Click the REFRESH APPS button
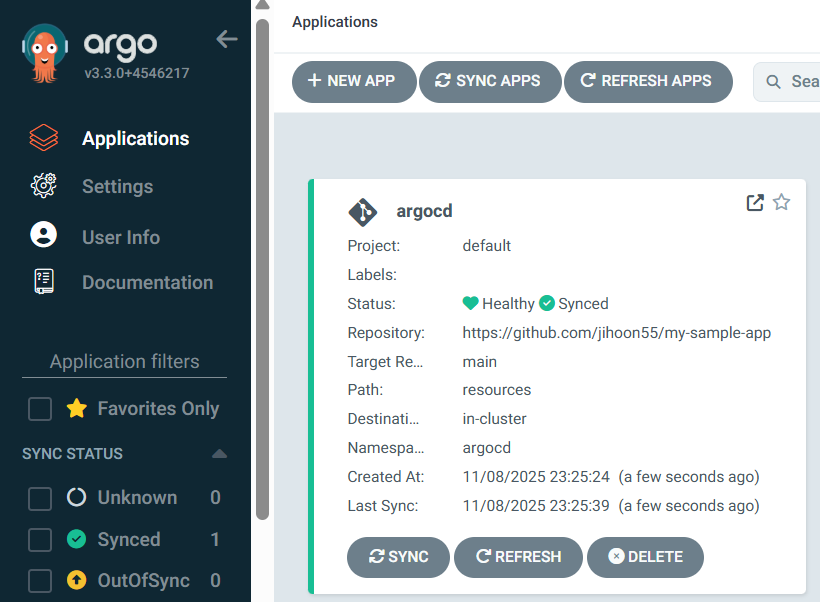The image size is (820, 602). pos(648,82)
